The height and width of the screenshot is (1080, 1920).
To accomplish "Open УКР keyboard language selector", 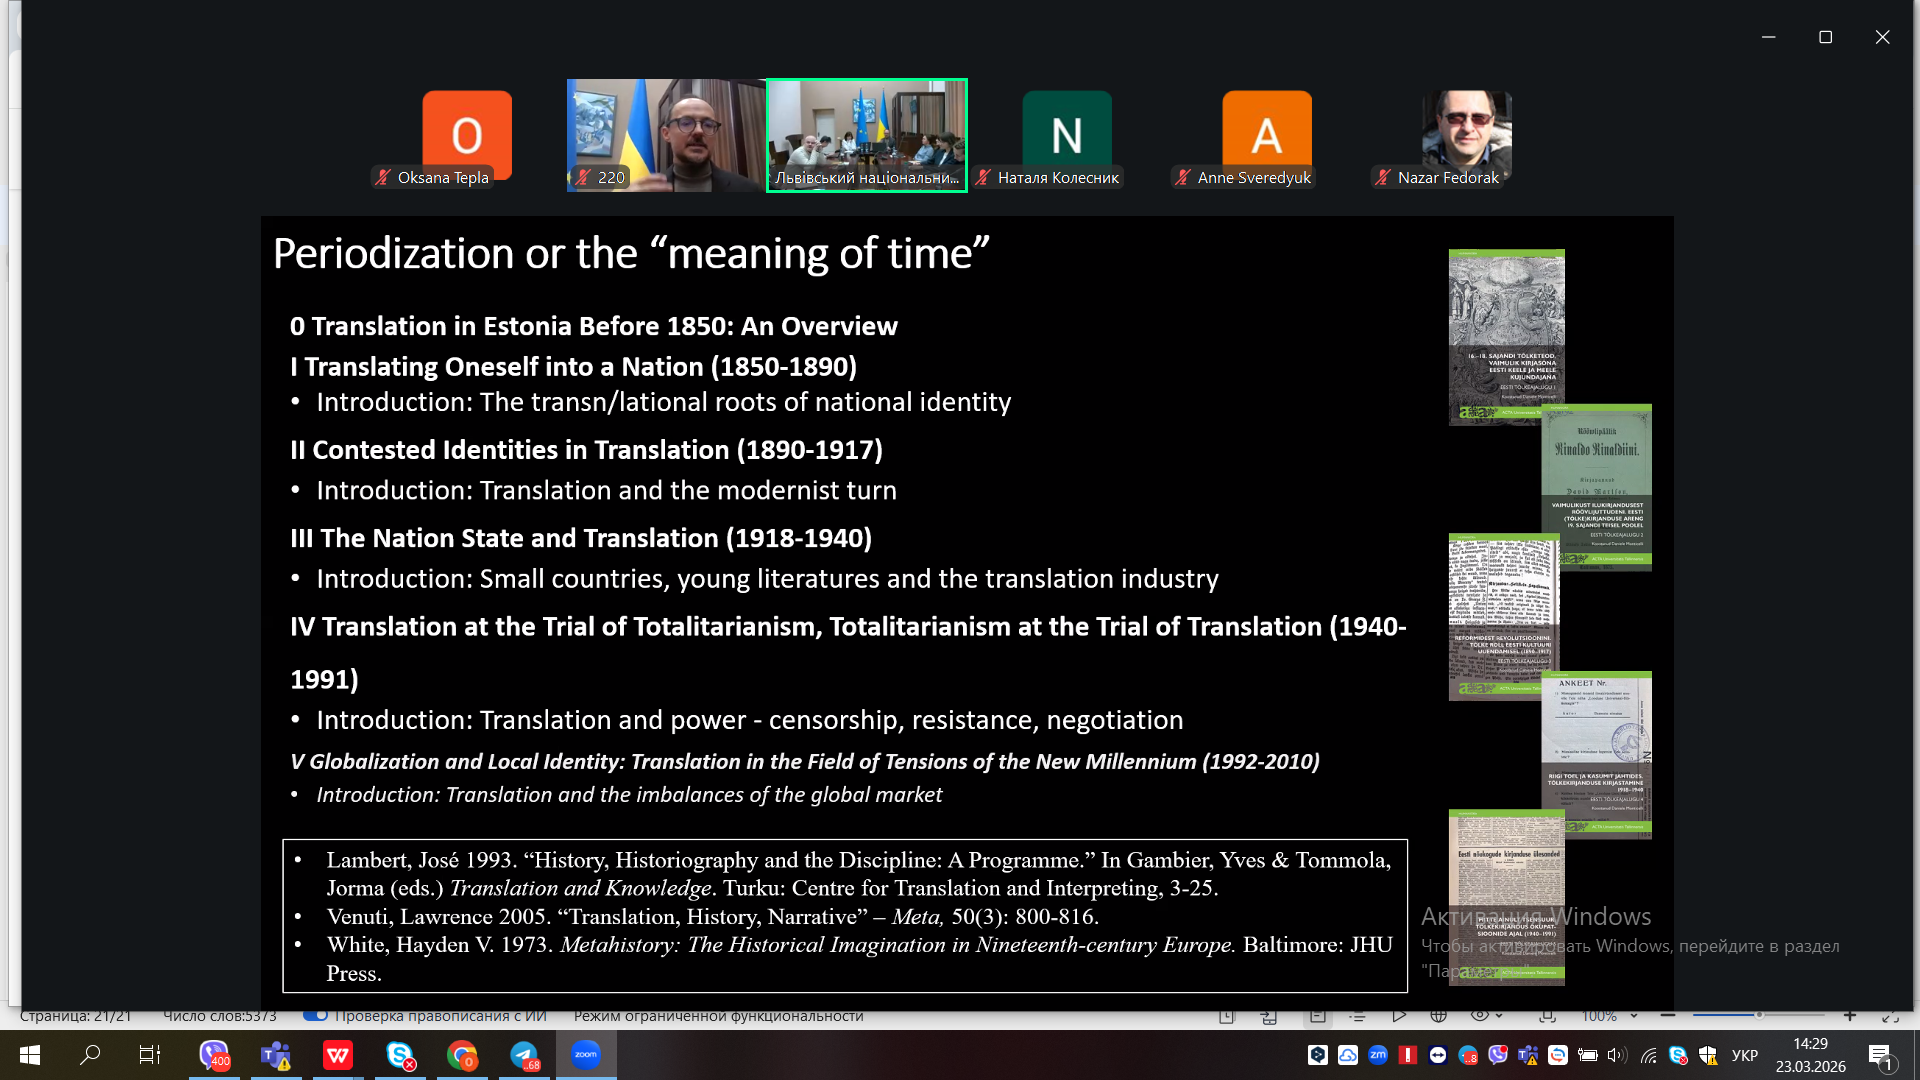I will [1744, 1055].
